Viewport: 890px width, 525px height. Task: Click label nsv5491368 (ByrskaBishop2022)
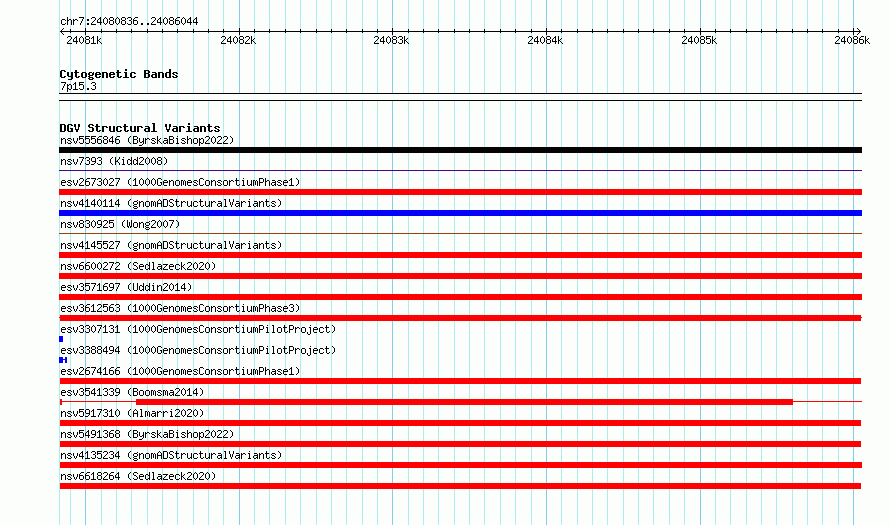[x=147, y=434]
